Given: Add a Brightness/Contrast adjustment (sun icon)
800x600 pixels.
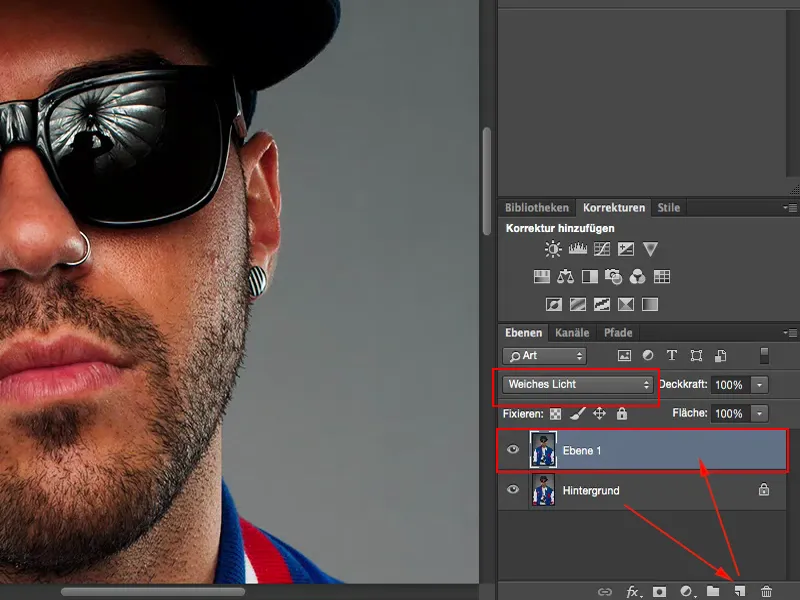Looking at the screenshot, I should 553,249.
